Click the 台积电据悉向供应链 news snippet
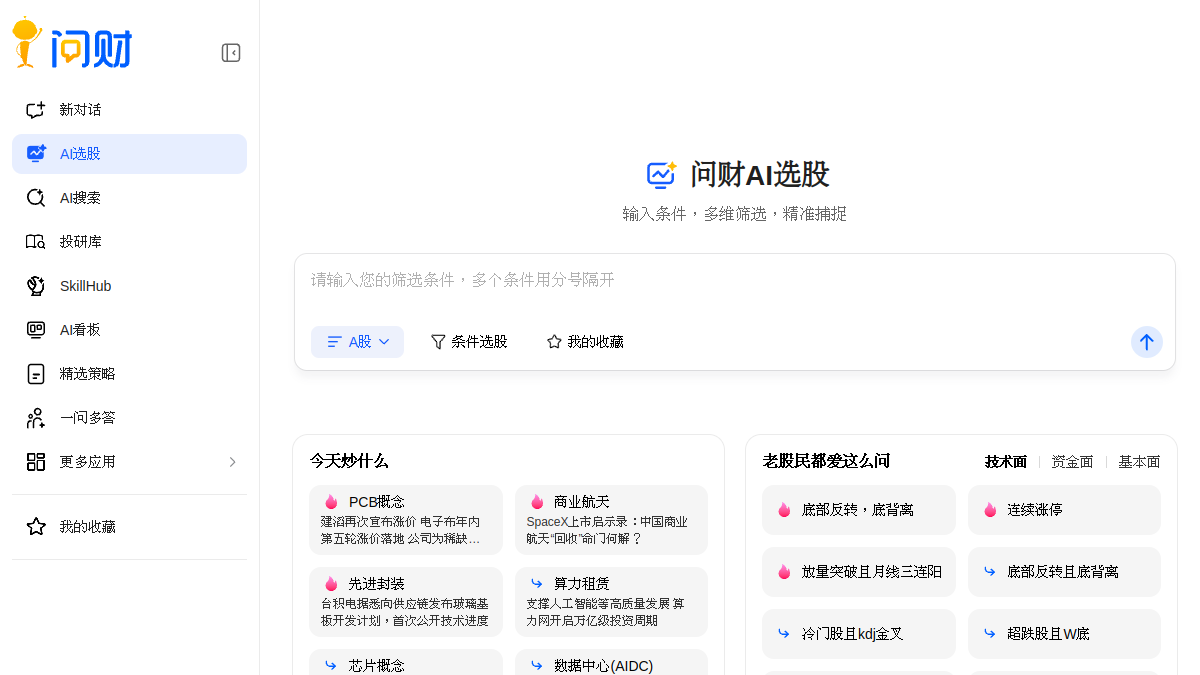 pos(405,612)
